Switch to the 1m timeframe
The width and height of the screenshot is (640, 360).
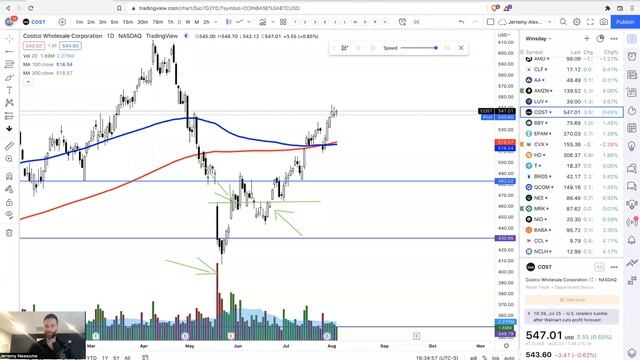tap(79, 22)
